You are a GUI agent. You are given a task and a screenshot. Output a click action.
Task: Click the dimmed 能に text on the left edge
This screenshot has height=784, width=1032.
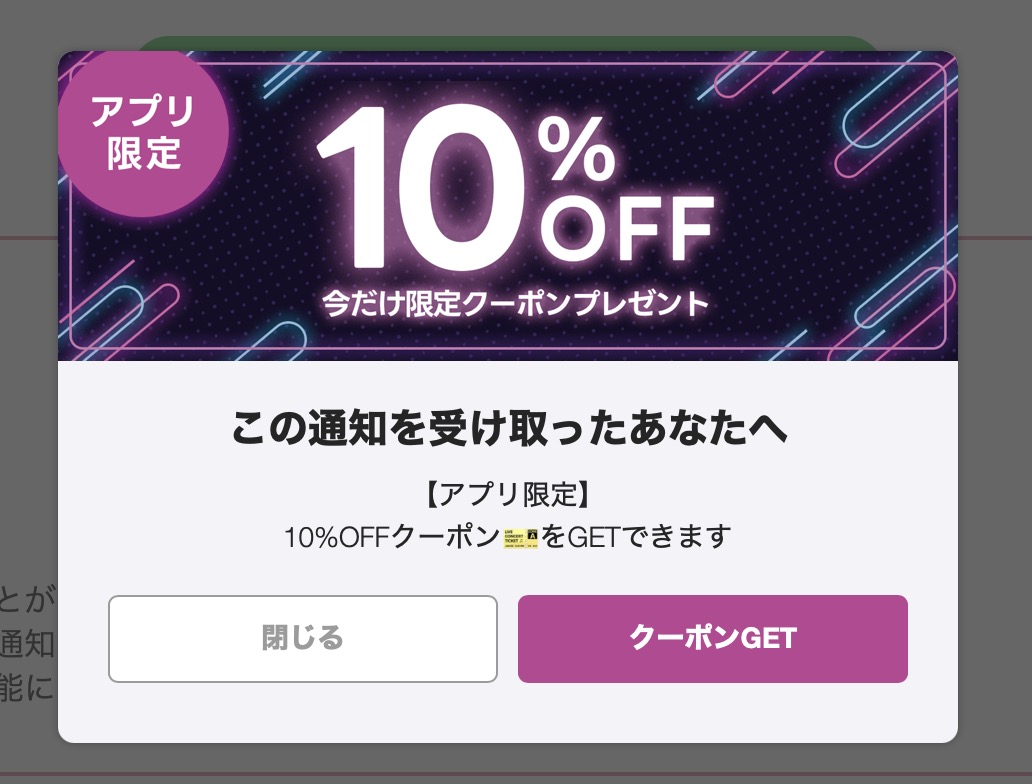tap(27, 689)
